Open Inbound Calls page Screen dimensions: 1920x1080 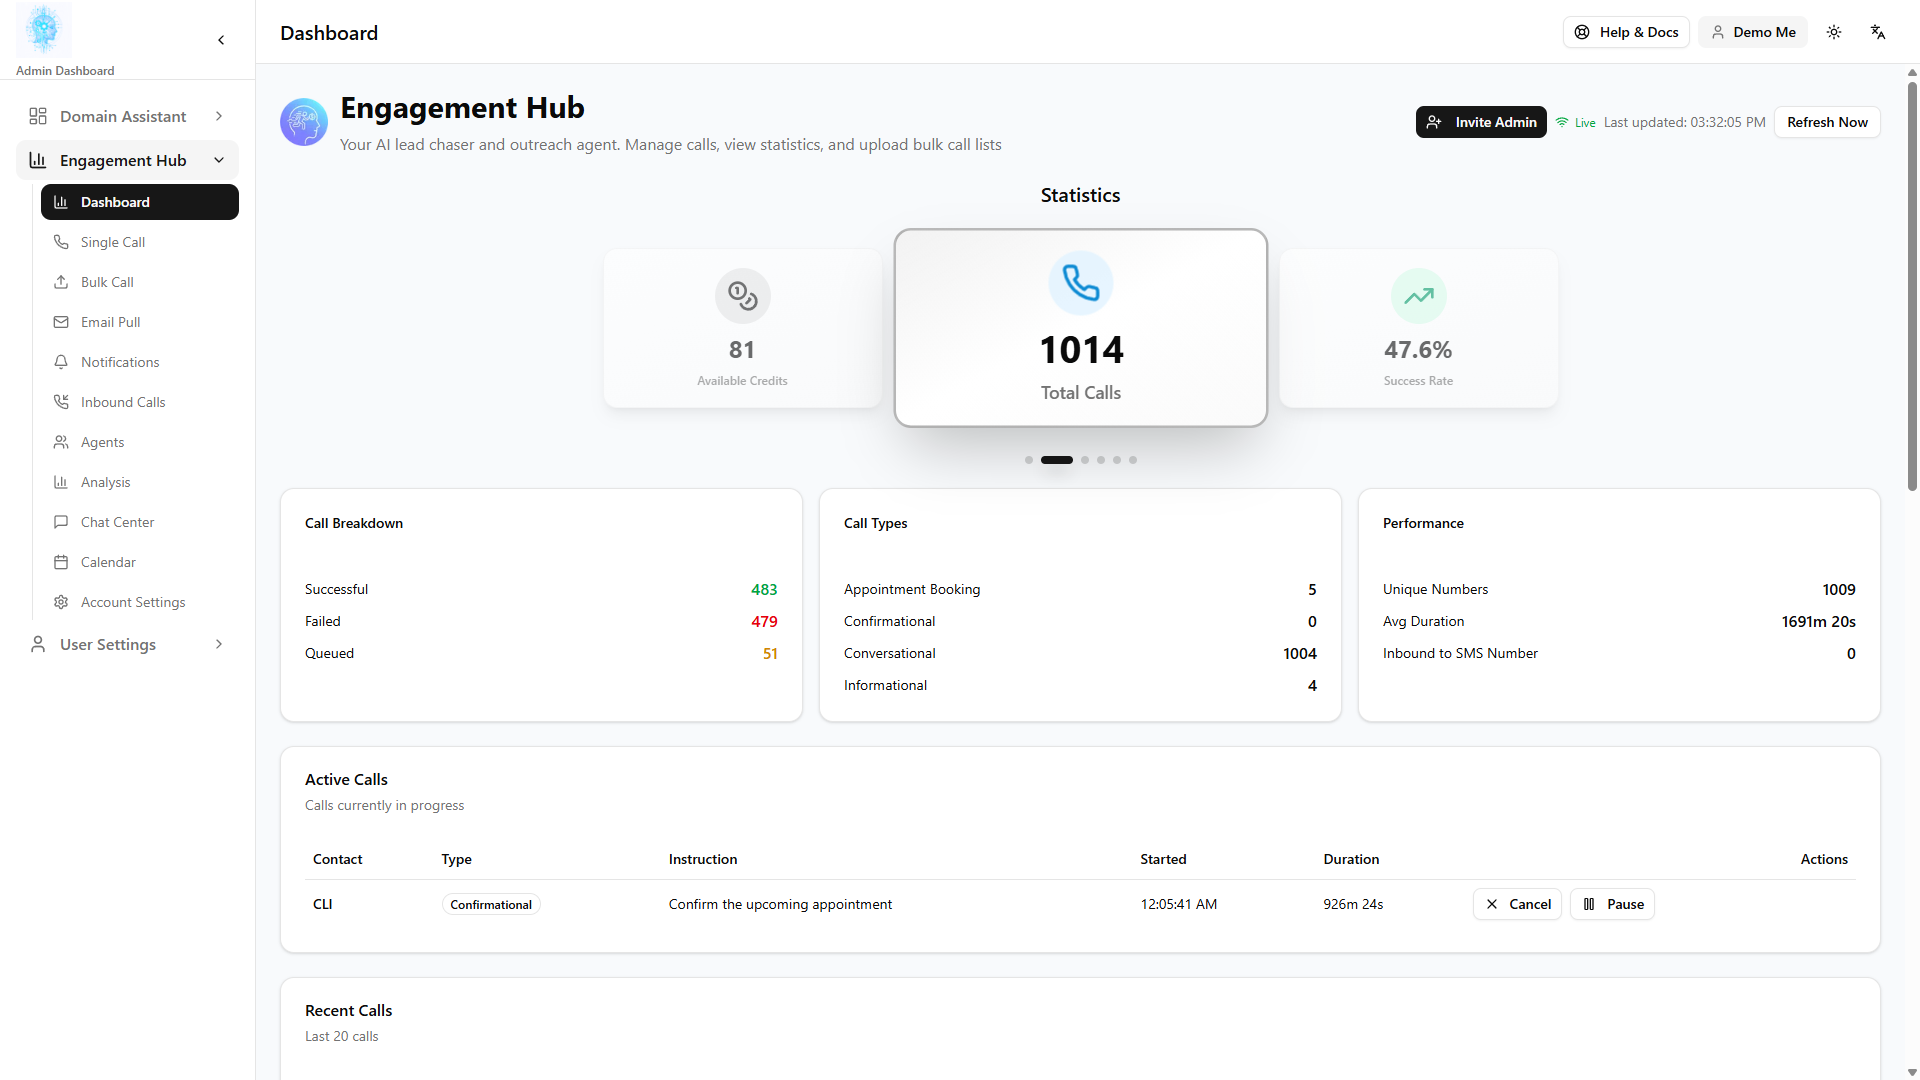coord(140,402)
